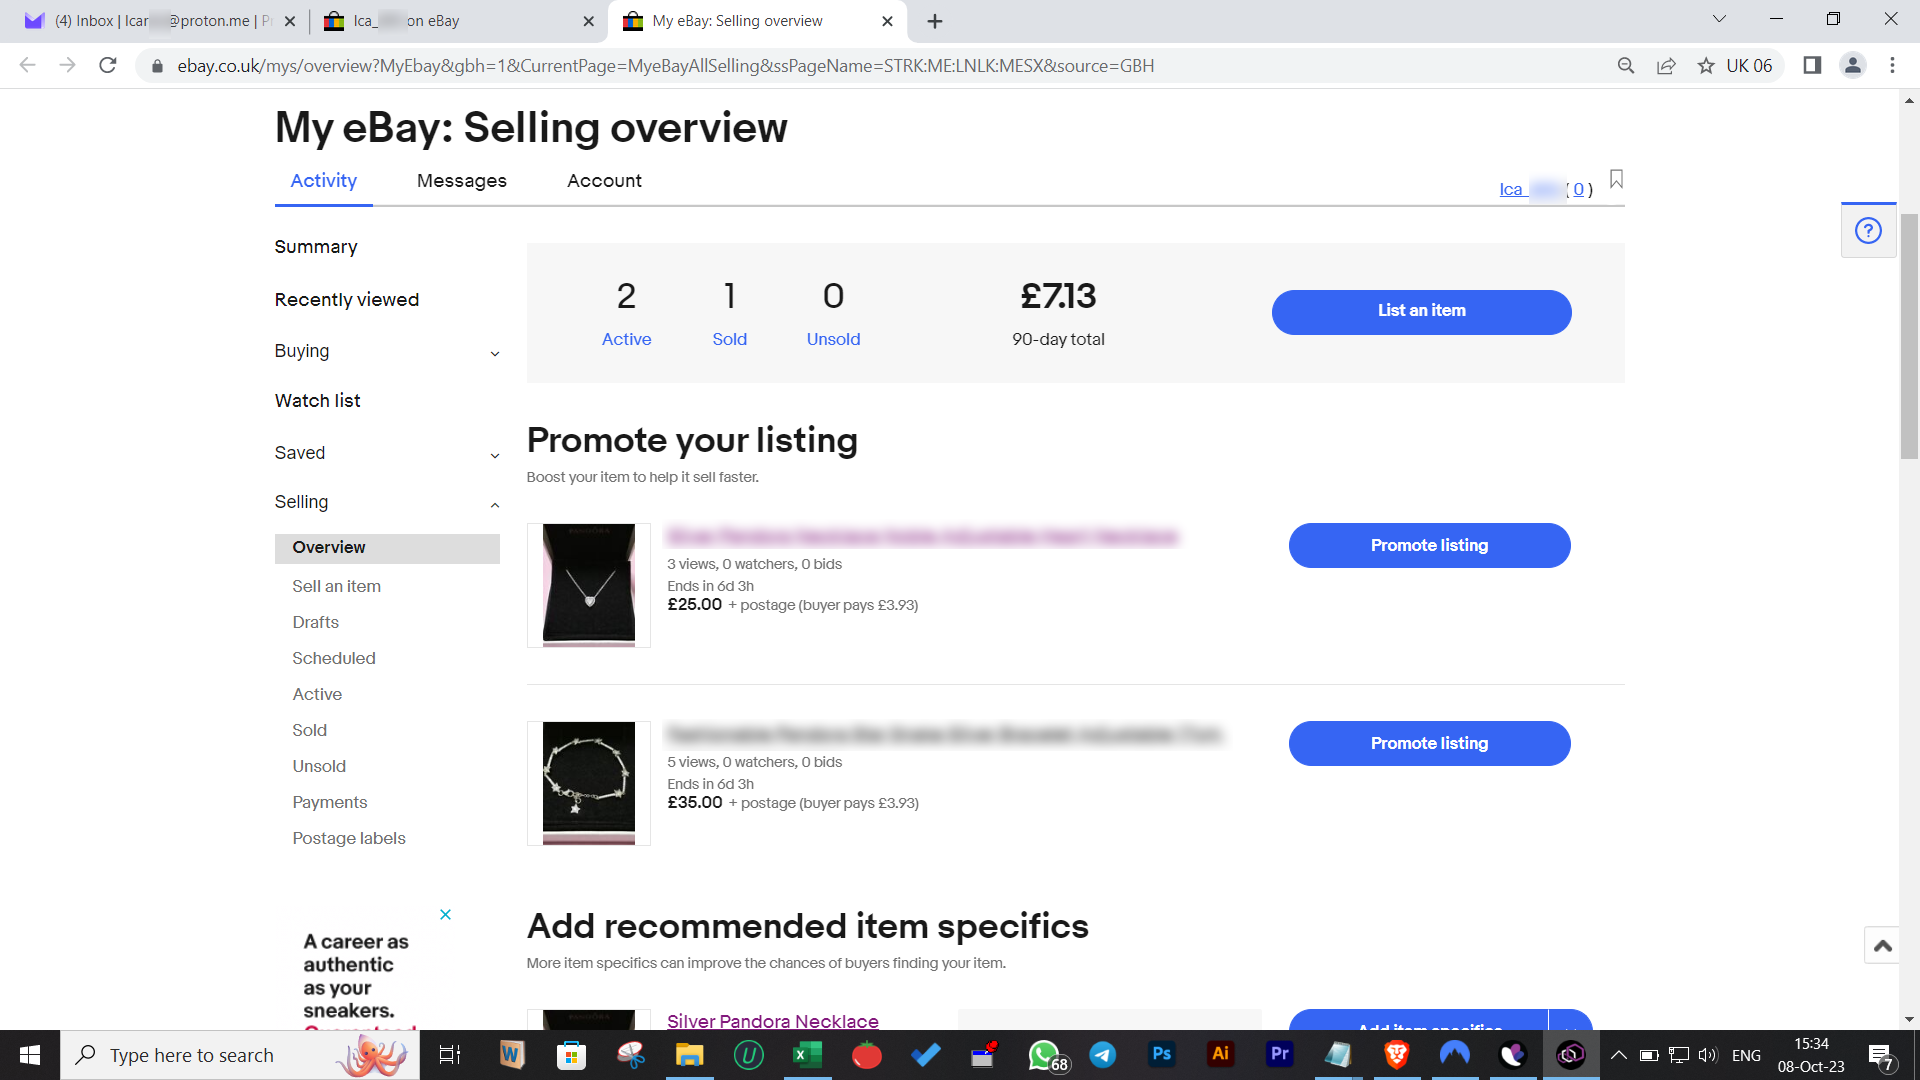The width and height of the screenshot is (1920, 1080).
Task: Click the List an item button
Action: coord(1421,312)
